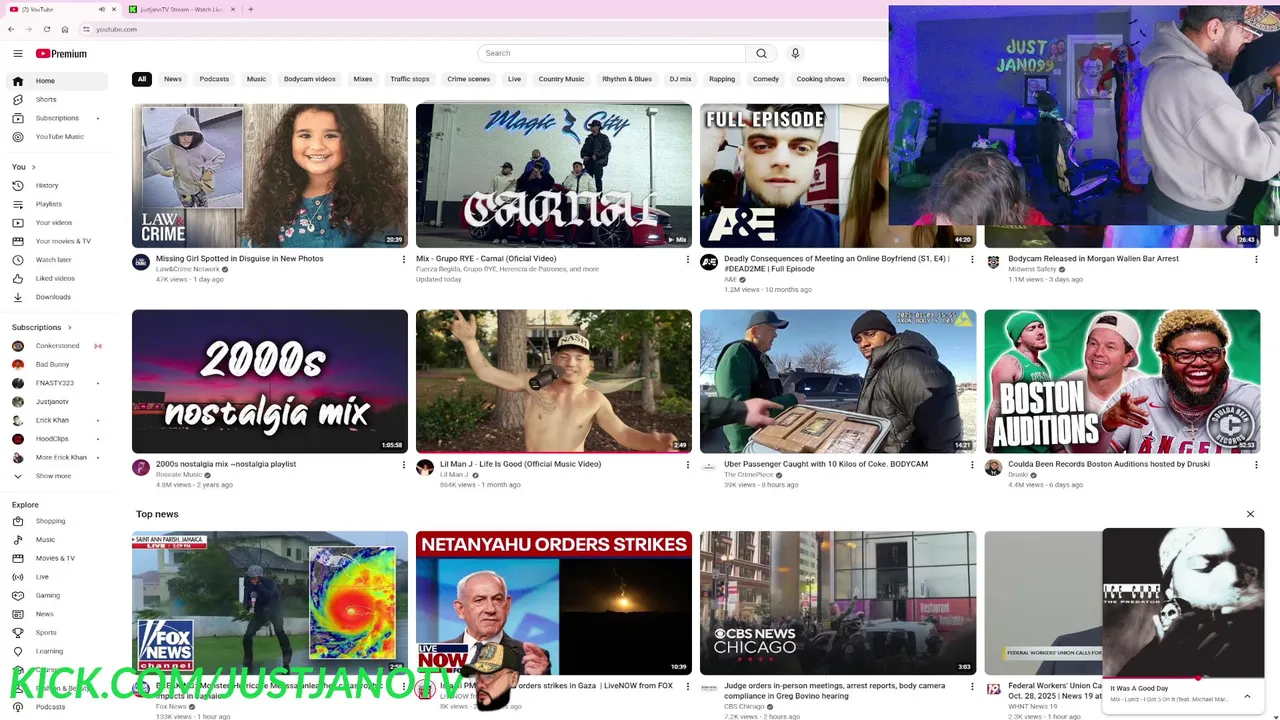Open Liked videos in the sidebar

(55, 278)
